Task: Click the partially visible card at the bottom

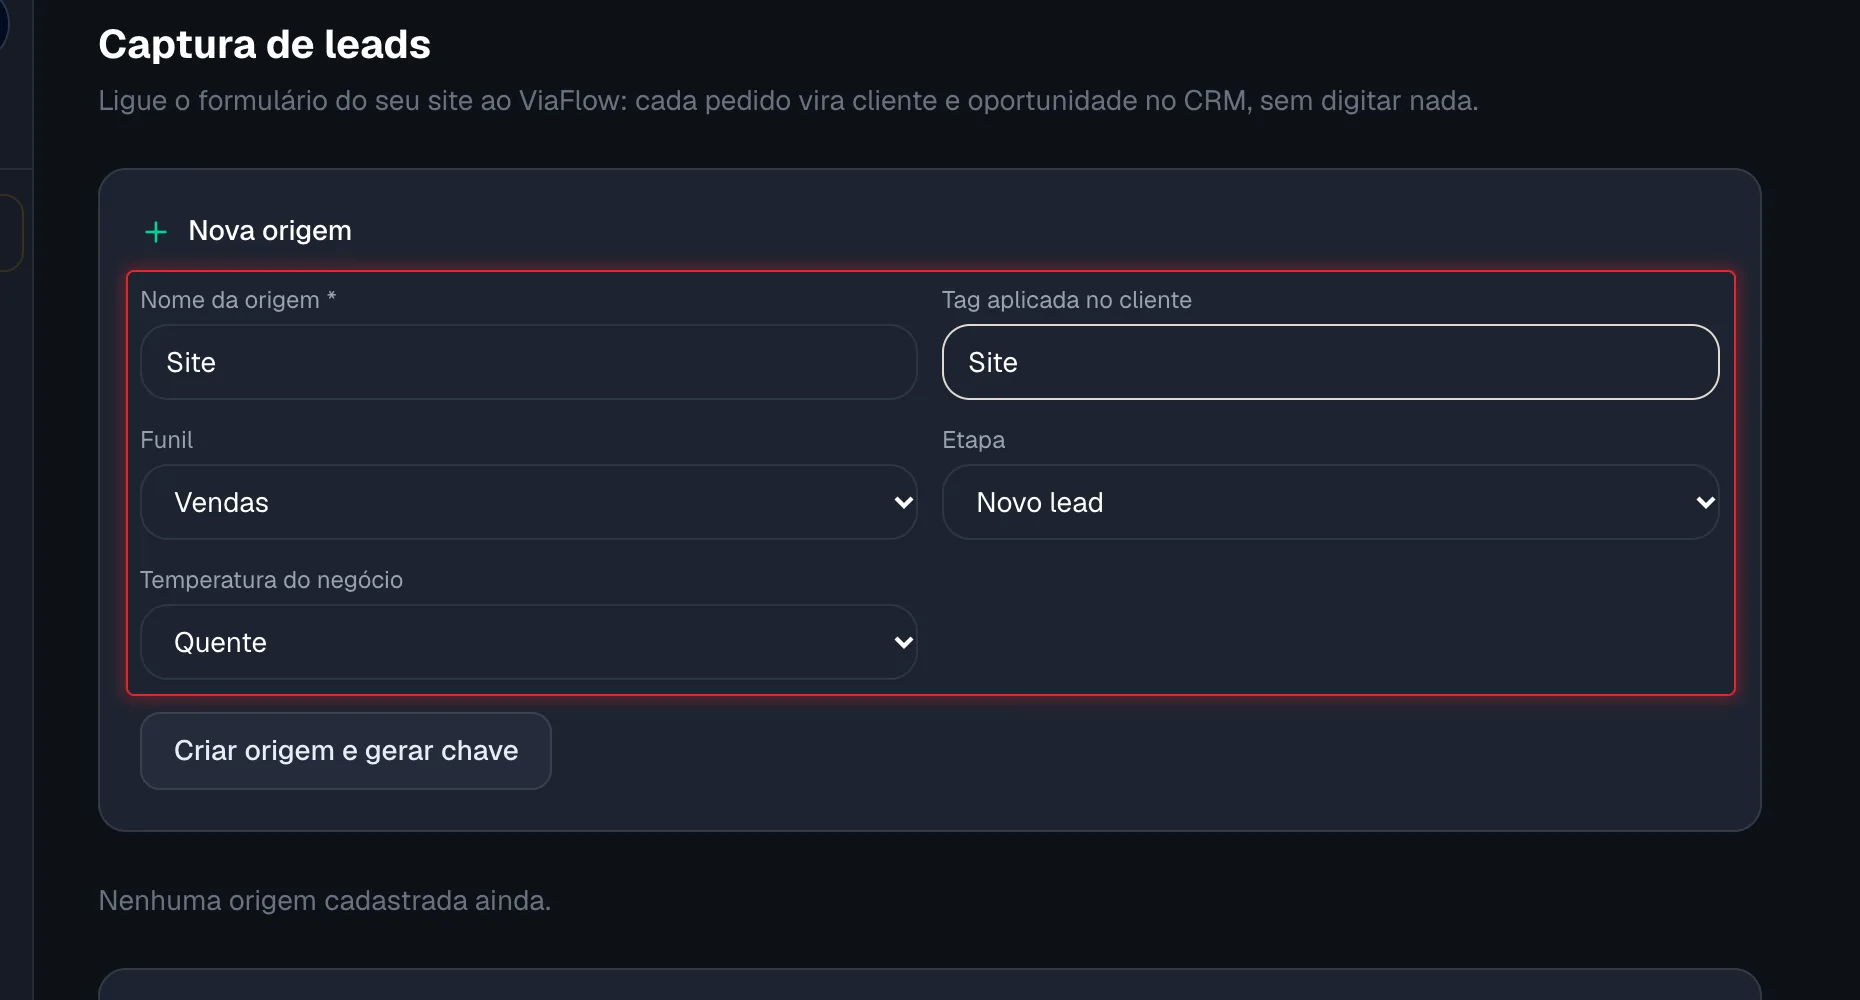Action: pos(930,984)
